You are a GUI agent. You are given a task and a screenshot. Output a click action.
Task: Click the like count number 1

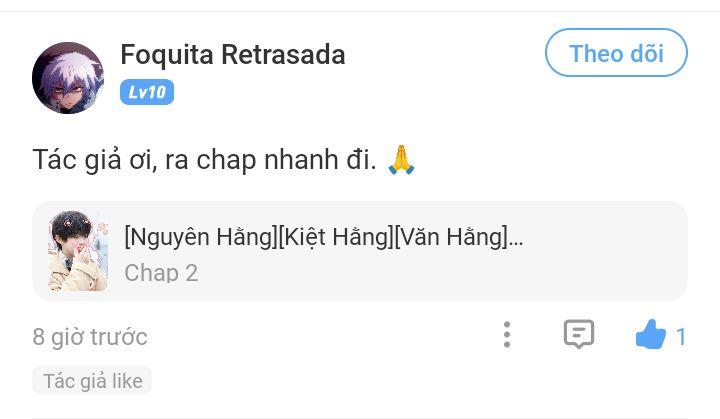click(681, 337)
